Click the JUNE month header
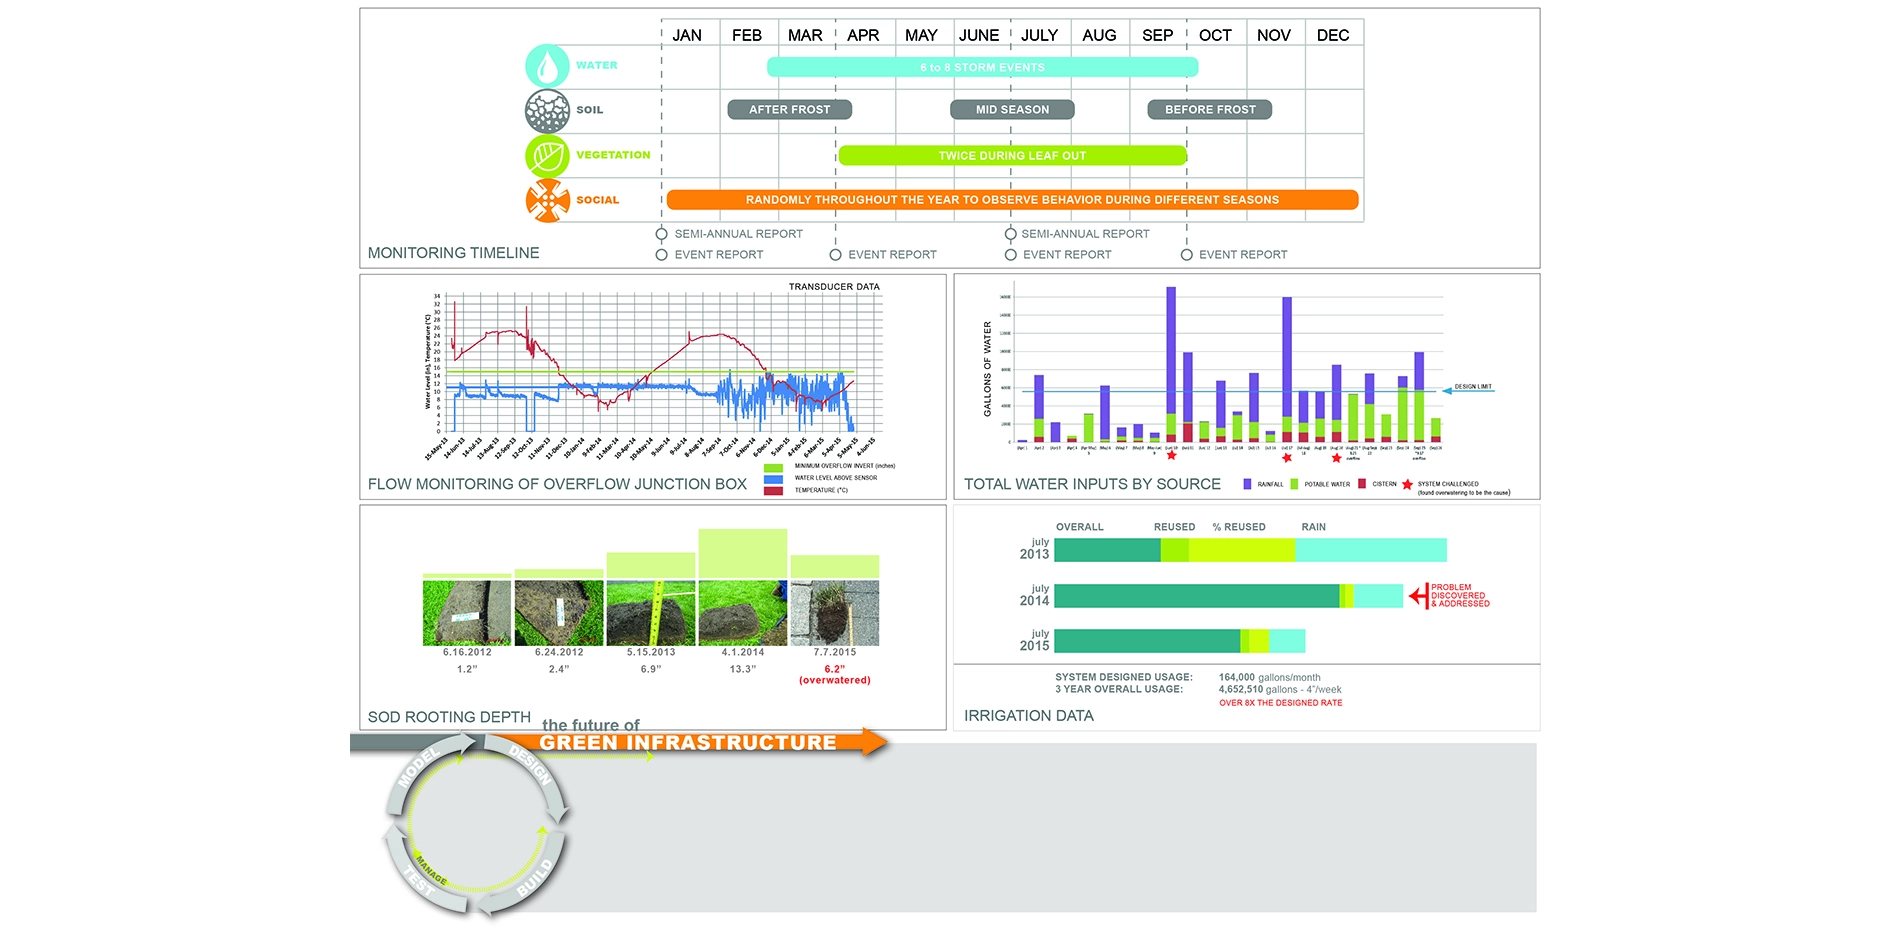The image size is (1900, 927). point(979,35)
